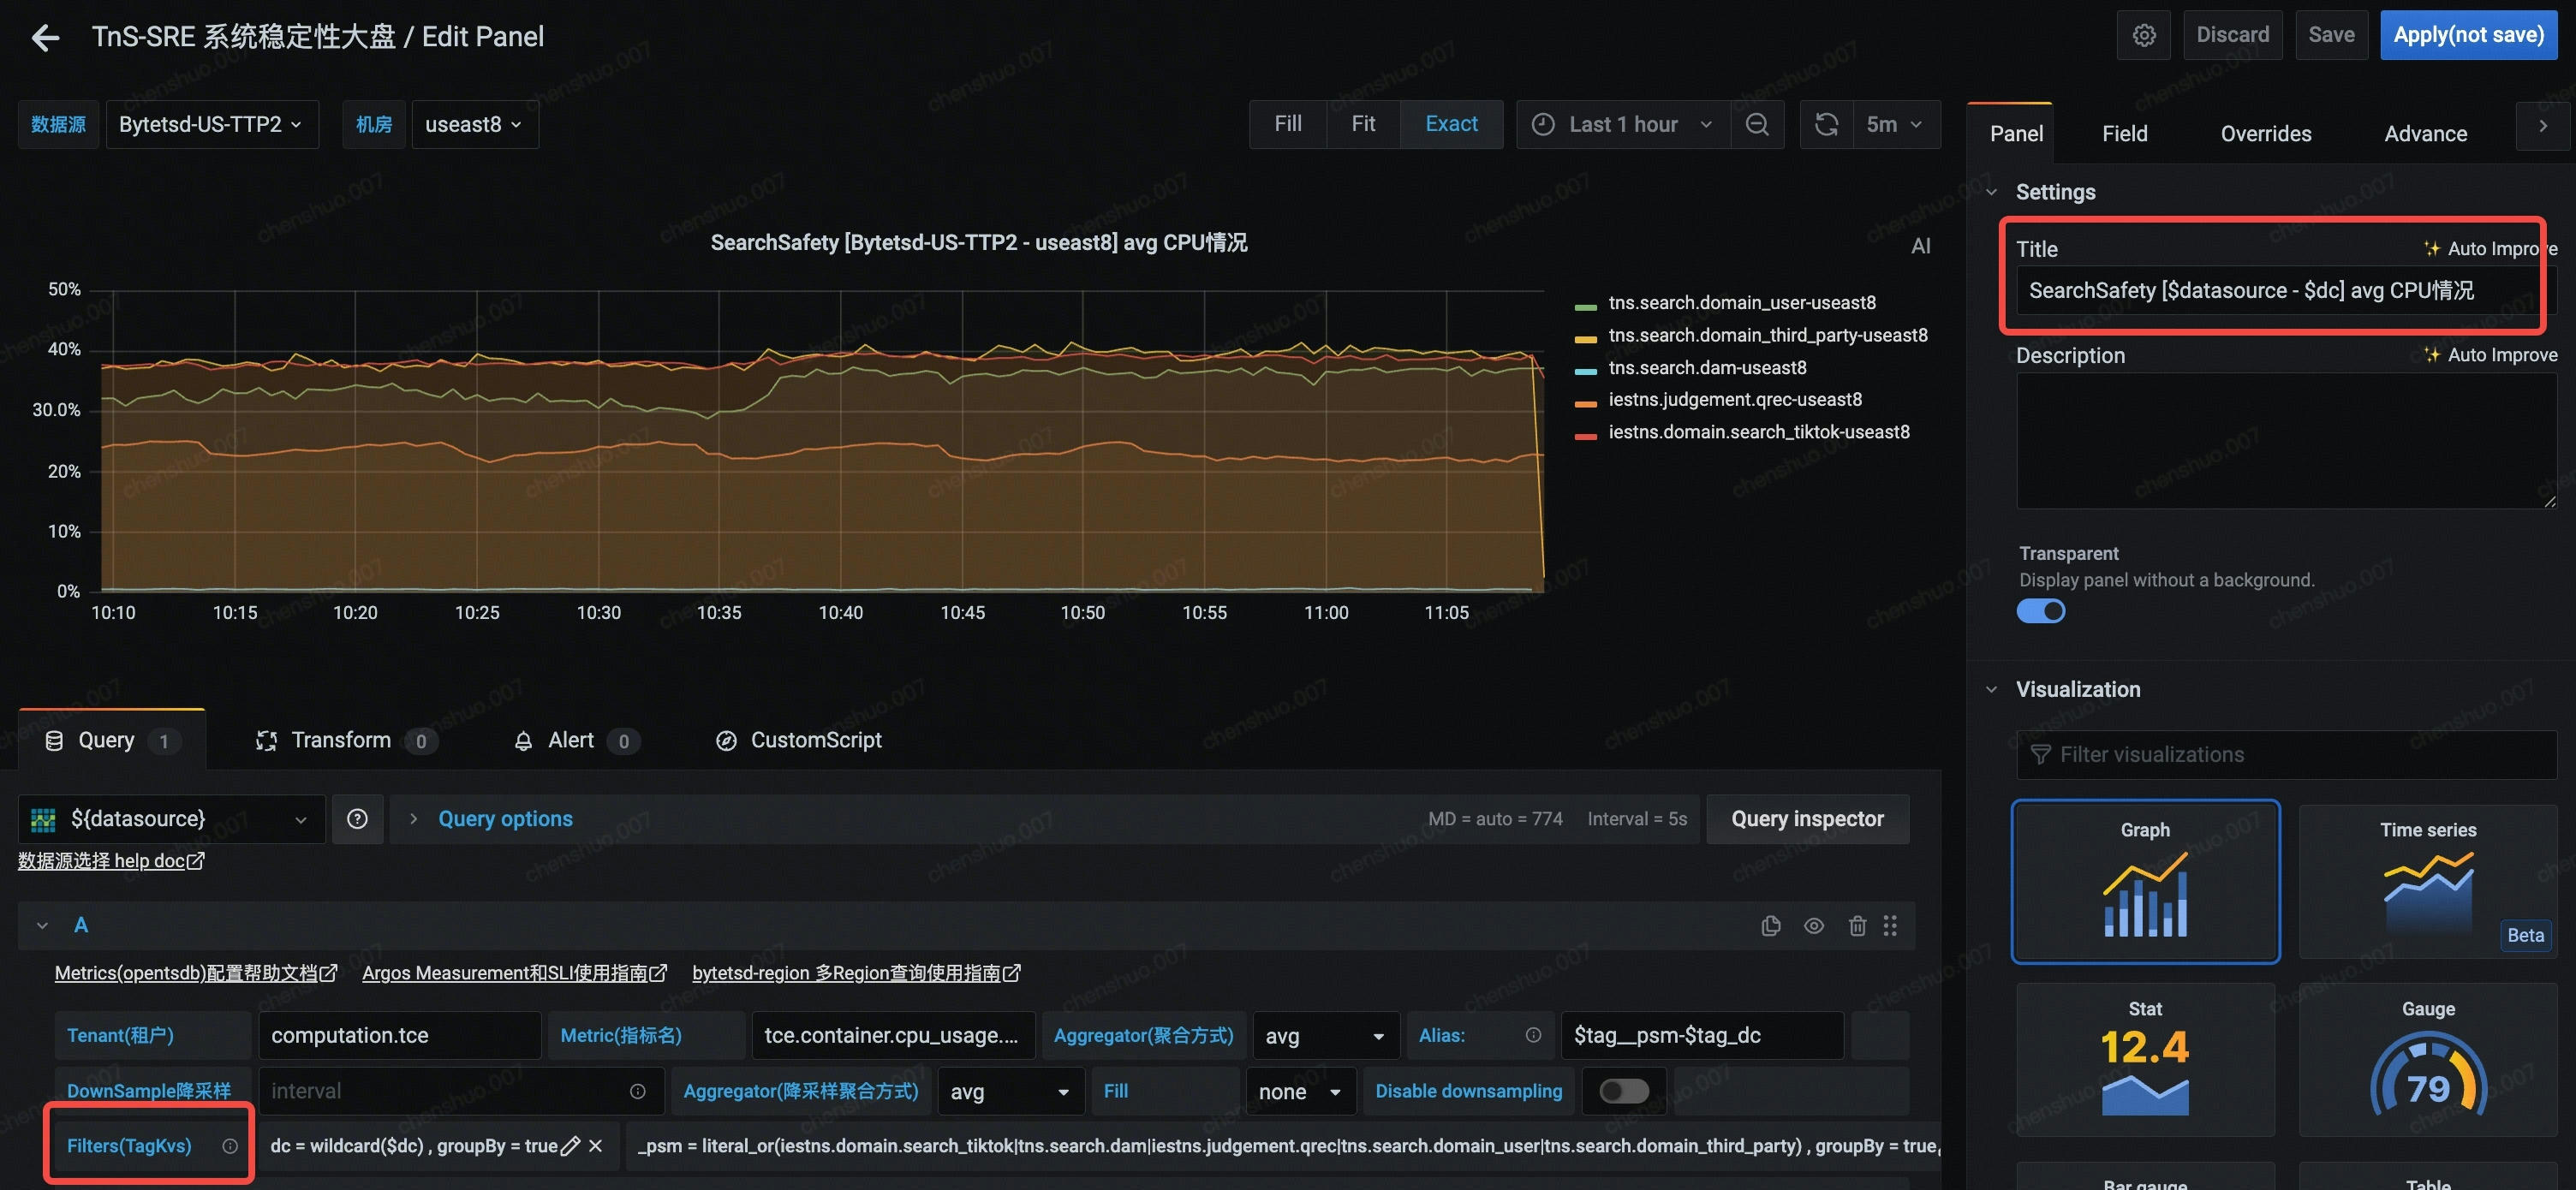Open the Last 1 hour time picker
This screenshot has height=1190, width=2576.
pyautogui.click(x=1623, y=124)
